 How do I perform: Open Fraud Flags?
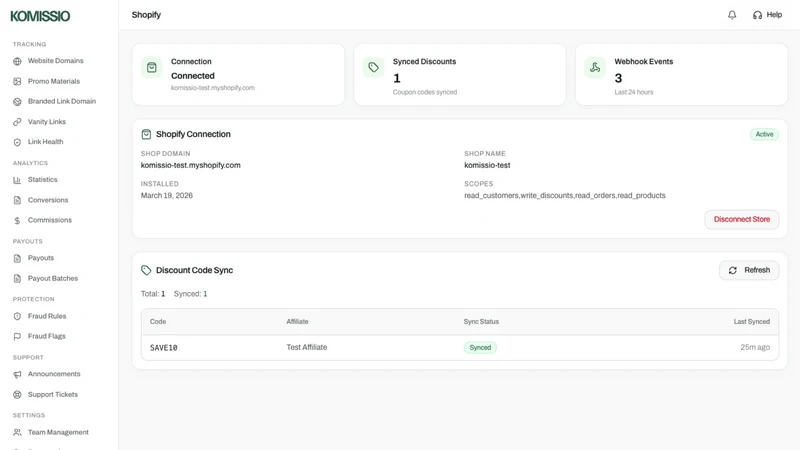(46, 336)
